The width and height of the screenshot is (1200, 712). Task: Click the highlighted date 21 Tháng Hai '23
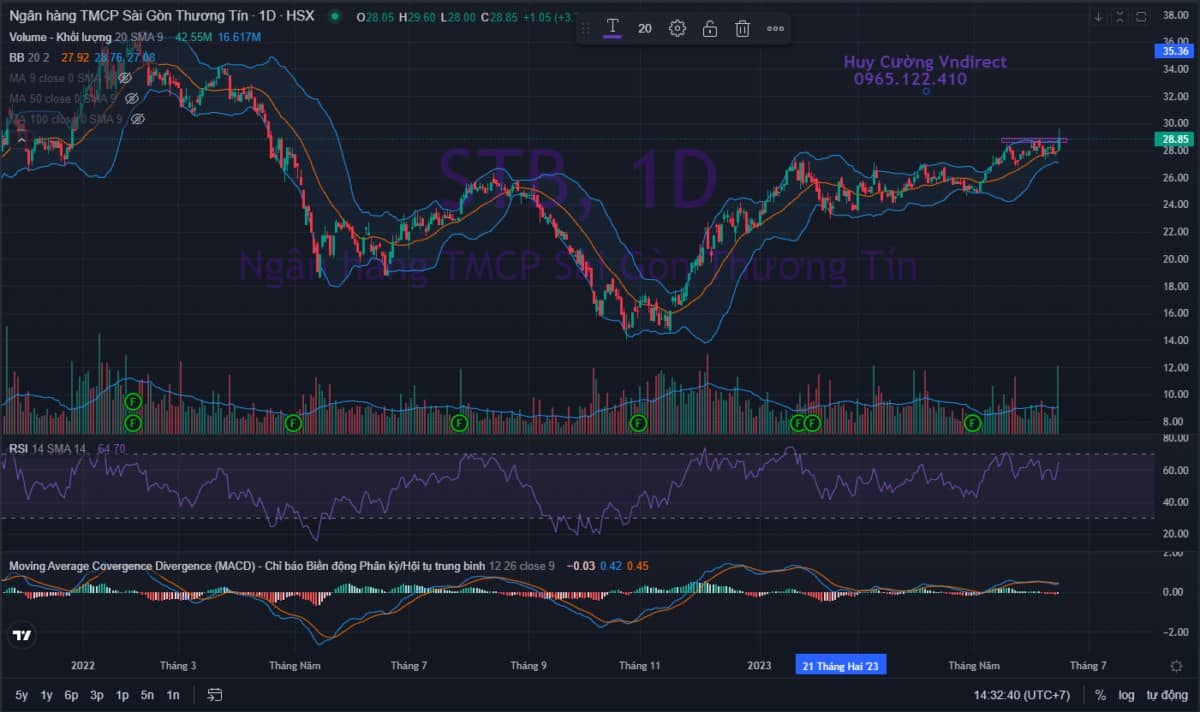tap(840, 666)
